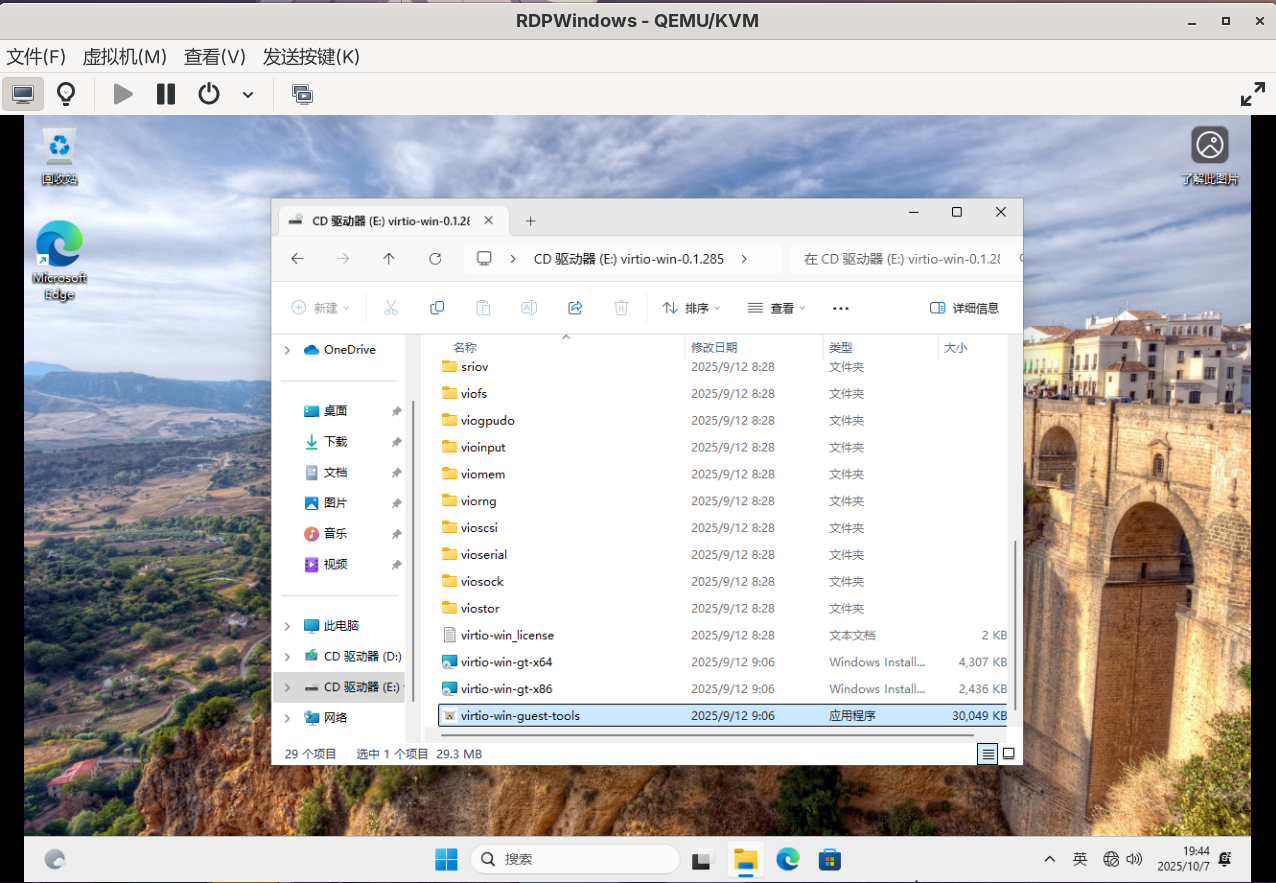Power off the VM via the shutdown icon
Screen dimensions: 1276x883
click(209, 93)
